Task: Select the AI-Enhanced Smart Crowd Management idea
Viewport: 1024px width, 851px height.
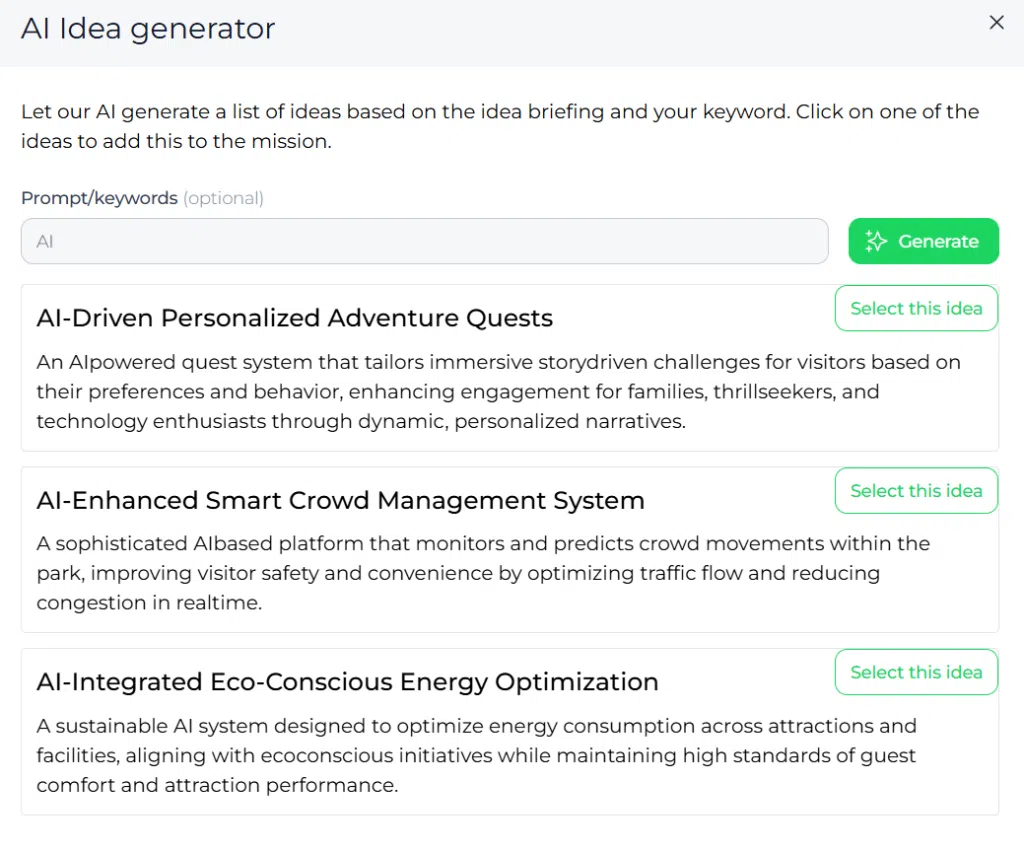Action: (916, 490)
